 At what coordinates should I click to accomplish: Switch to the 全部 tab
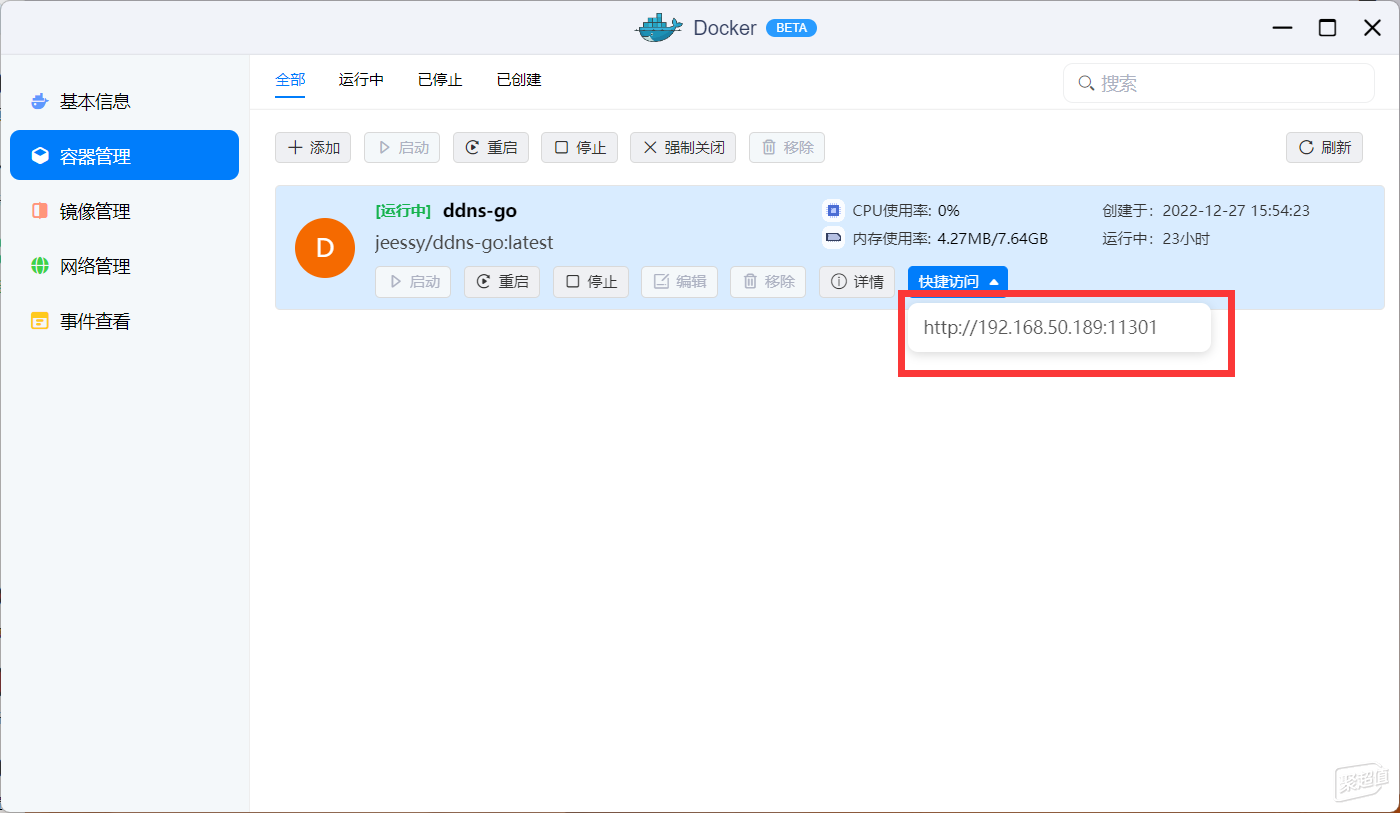pyautogui.click(x=290, y=80)
